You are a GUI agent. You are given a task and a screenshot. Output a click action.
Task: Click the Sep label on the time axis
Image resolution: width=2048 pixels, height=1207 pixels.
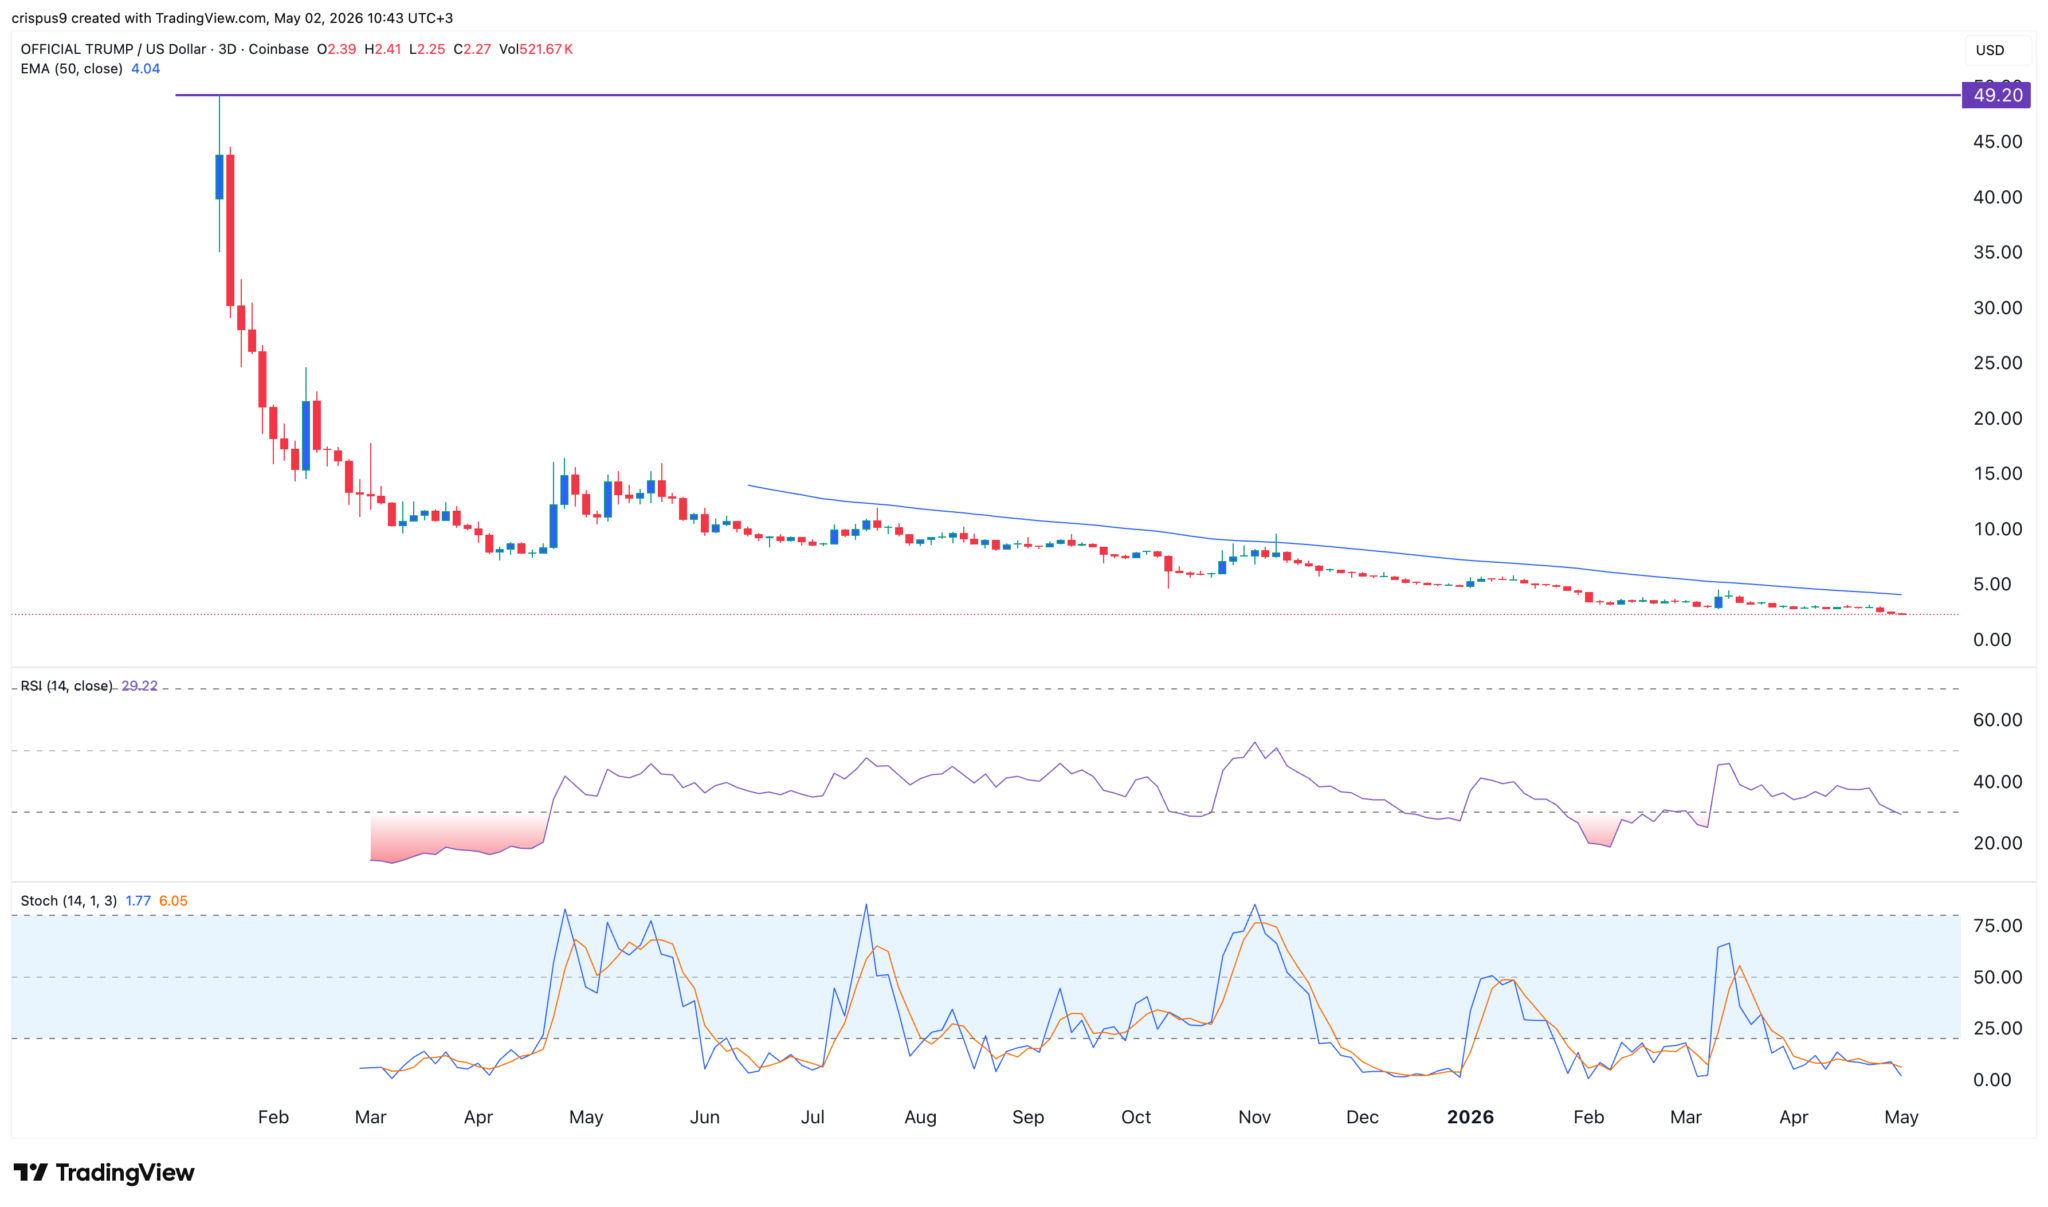click(x=1028, y=1117)
